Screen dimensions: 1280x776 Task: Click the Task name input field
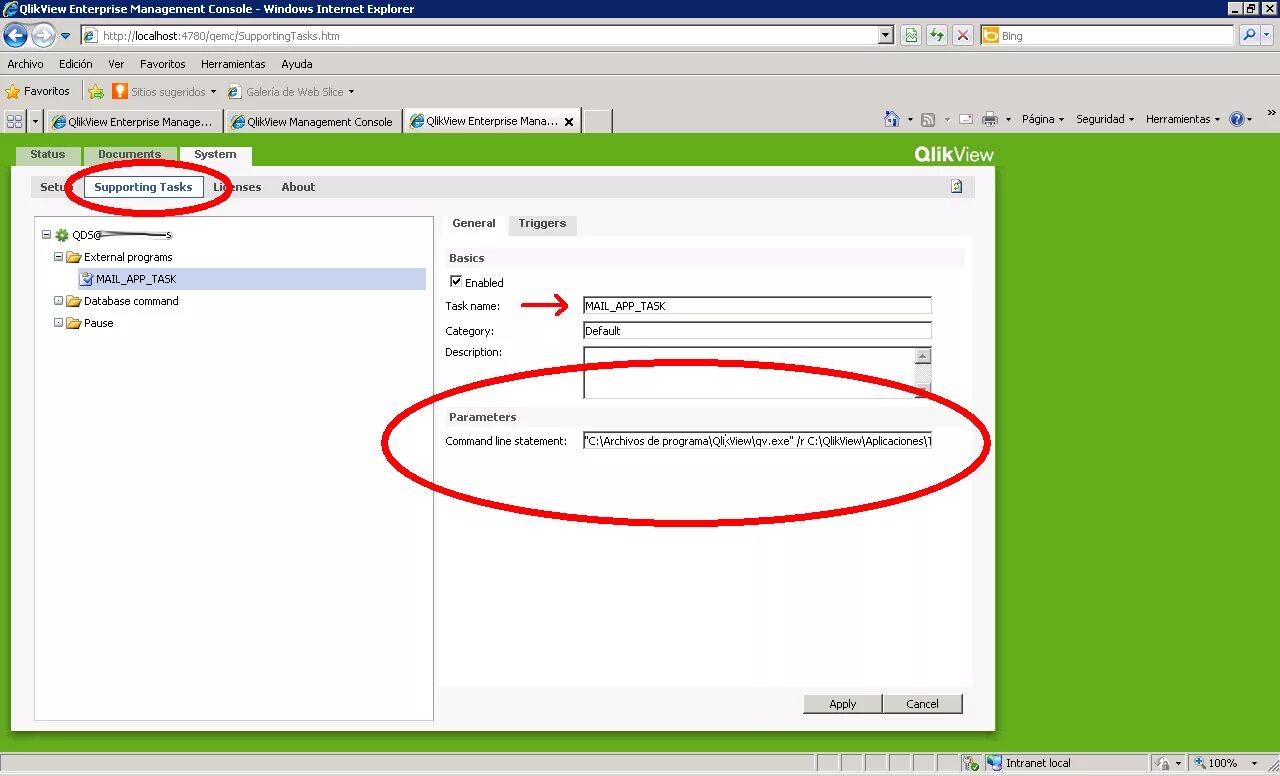point(757,306)
